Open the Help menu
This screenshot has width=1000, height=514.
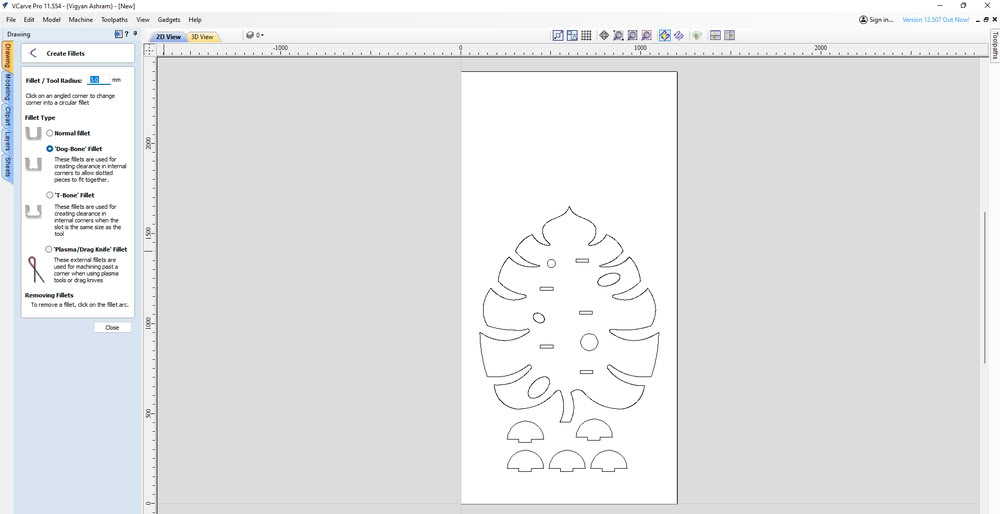coord(195,20)
